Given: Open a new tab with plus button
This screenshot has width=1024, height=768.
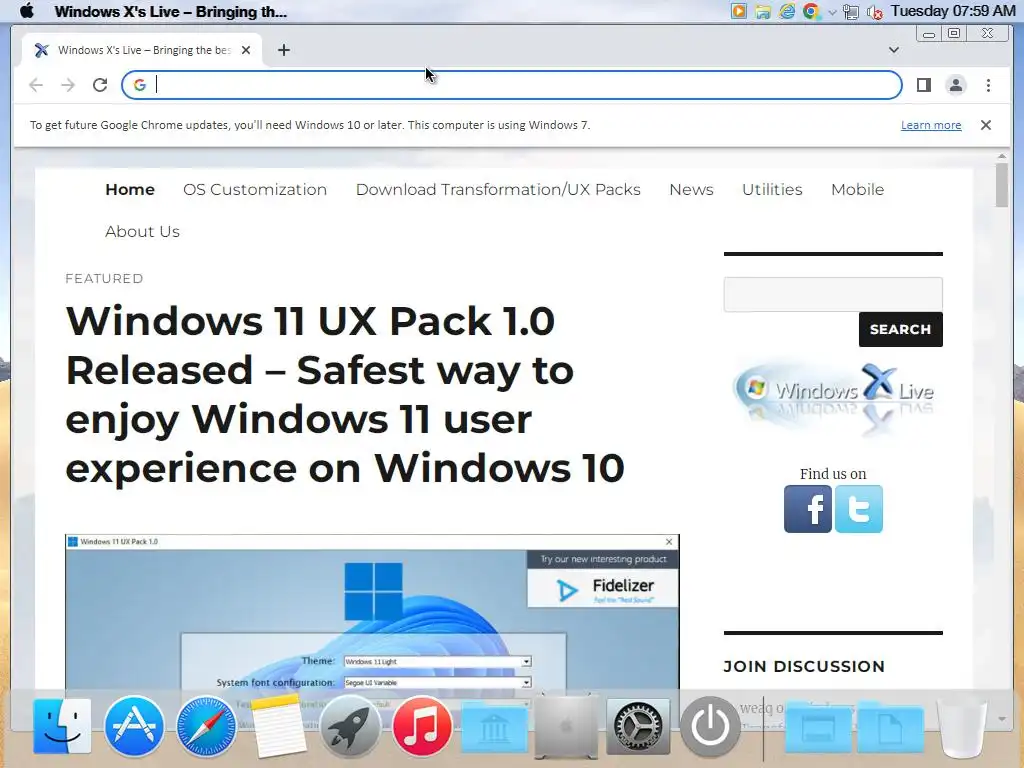Looking at the screenshot, I should point(283,50).
